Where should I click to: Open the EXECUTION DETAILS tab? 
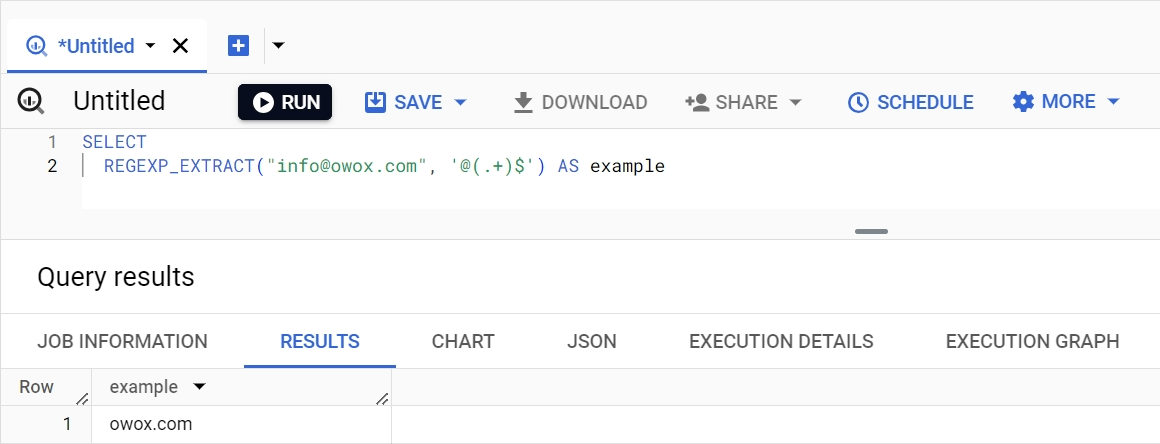(781, 341)
